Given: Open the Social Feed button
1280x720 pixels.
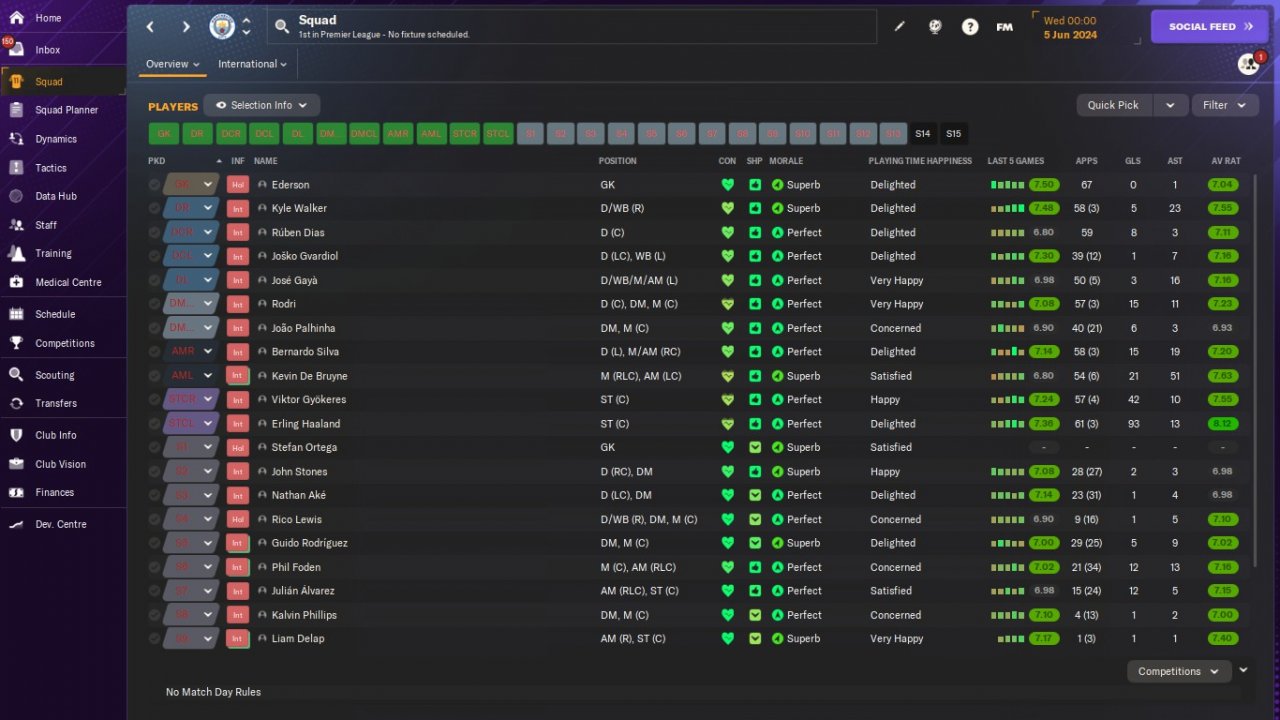Looking at the screenshot, I should (1209, 27).
